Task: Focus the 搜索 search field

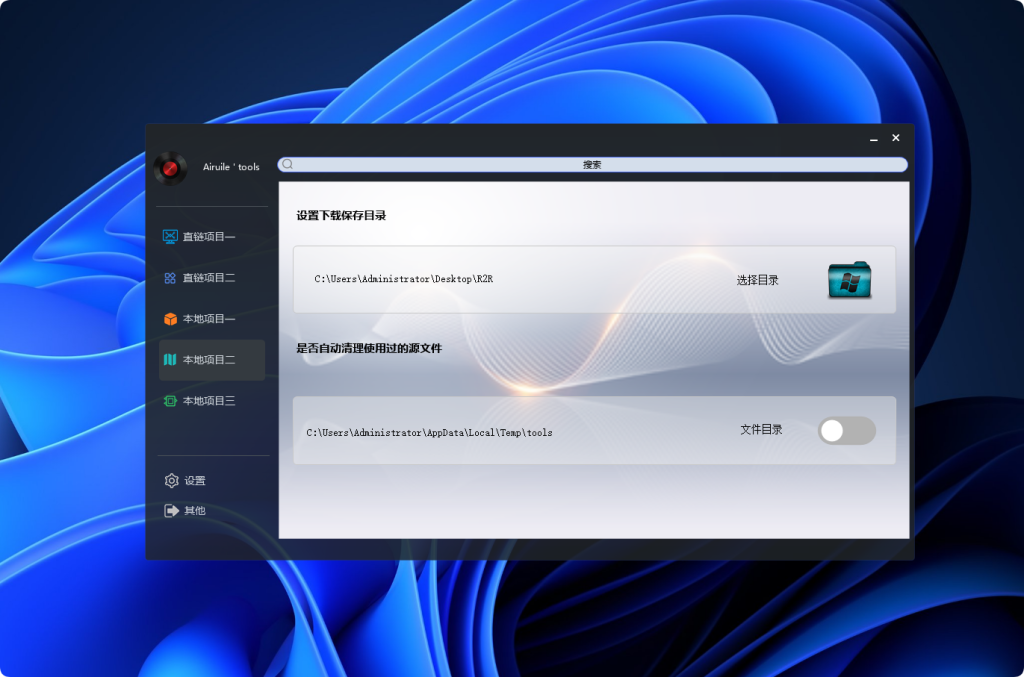Action: coord(592,165)
